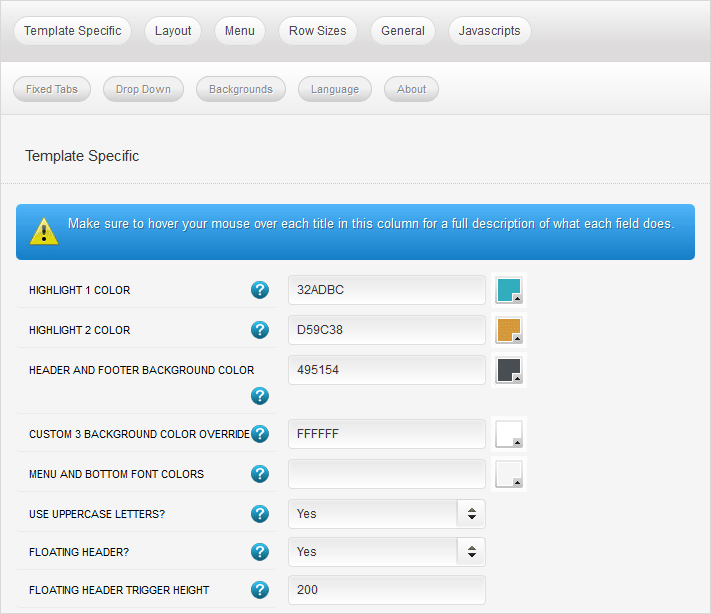Open the Drop Down sub-tab

point(143,89)
